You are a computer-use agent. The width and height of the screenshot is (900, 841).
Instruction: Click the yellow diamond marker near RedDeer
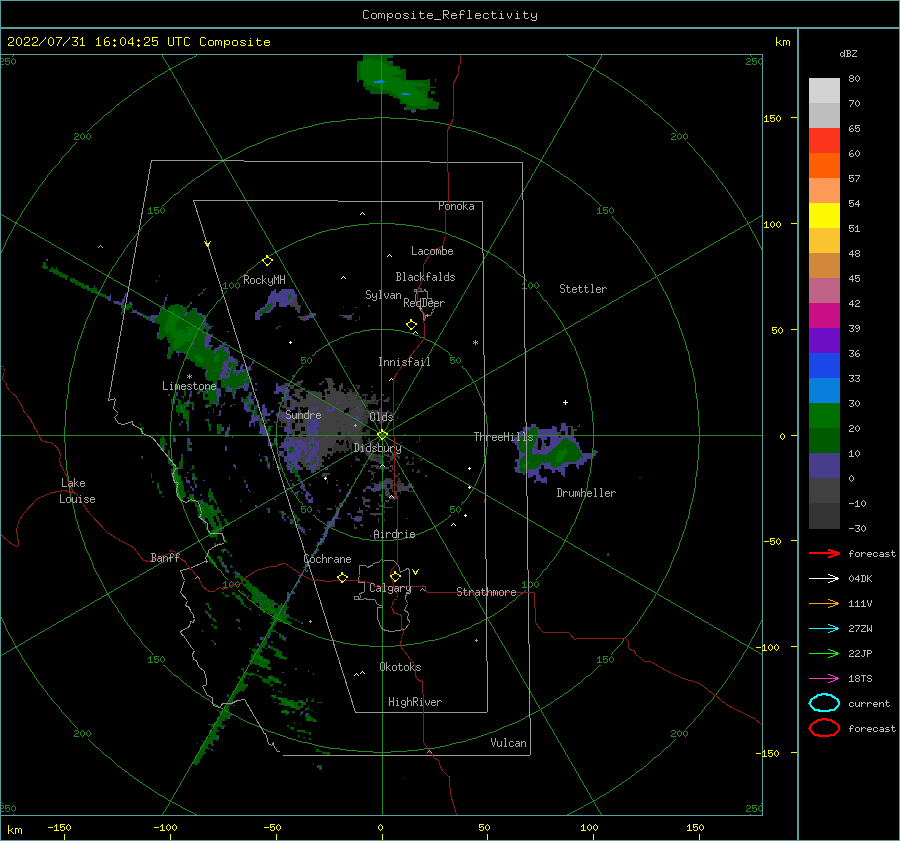tap(411, 325)
